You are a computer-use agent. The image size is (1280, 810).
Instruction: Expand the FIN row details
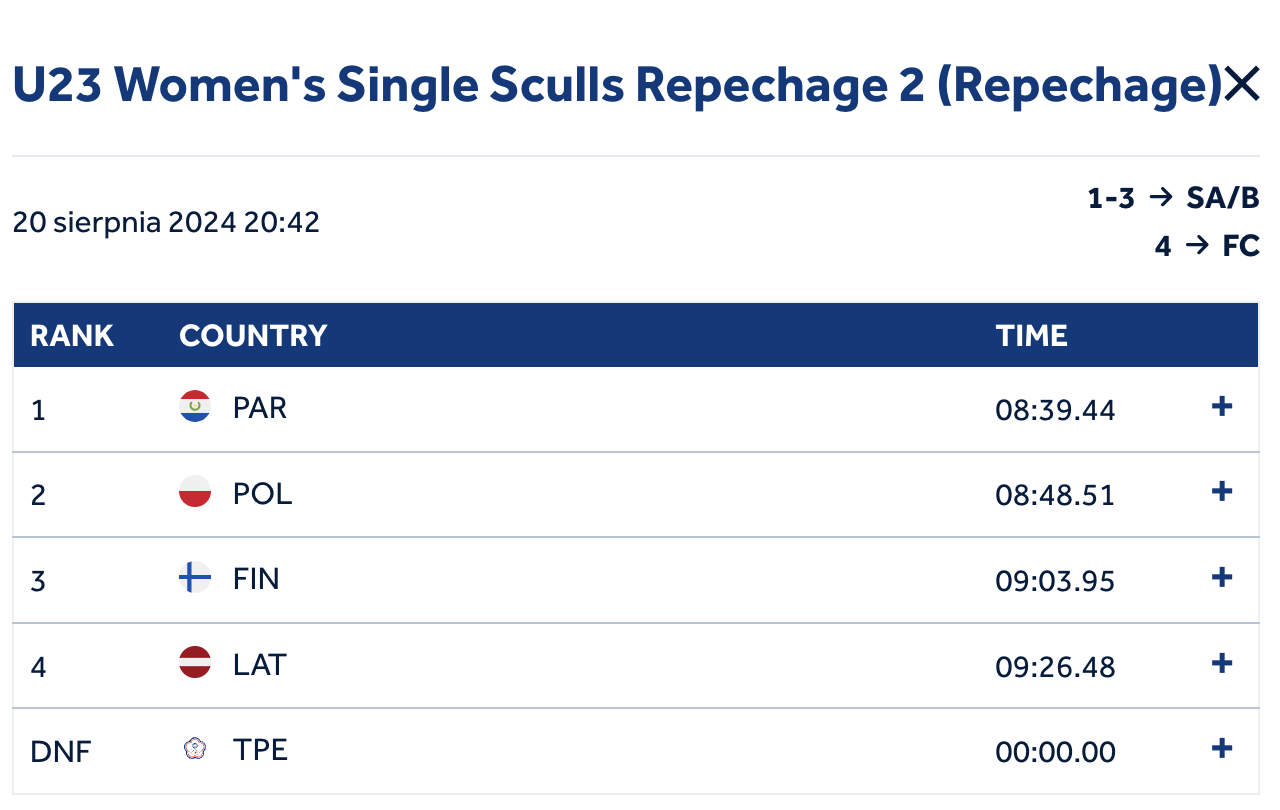(x=1221, y=578)
